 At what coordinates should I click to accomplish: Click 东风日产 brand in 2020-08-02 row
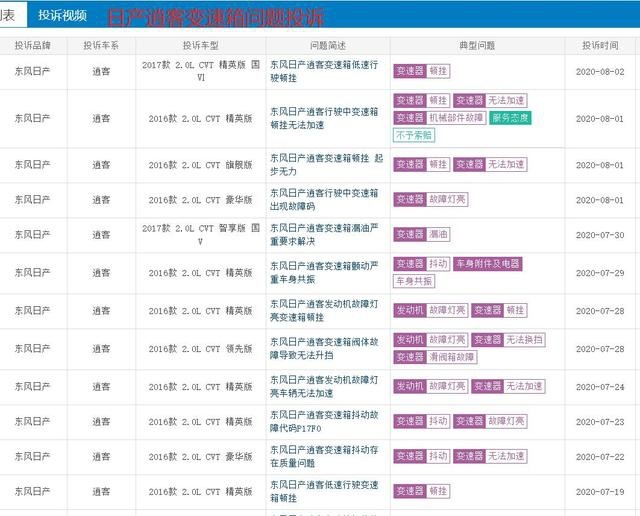33,71
